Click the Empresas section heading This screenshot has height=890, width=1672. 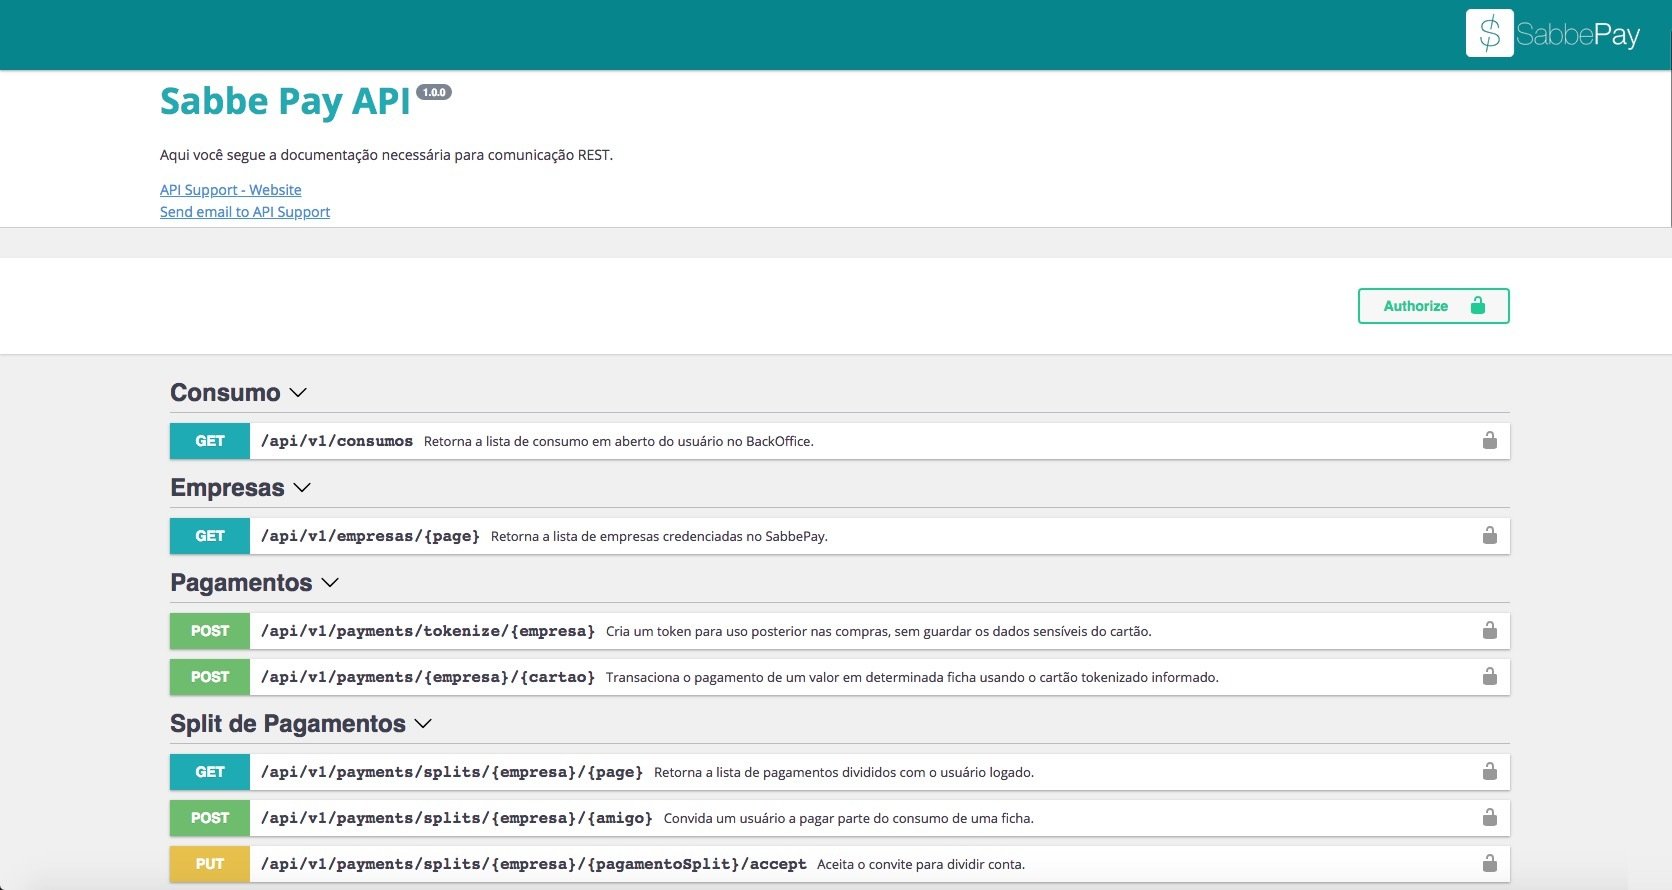227,487
